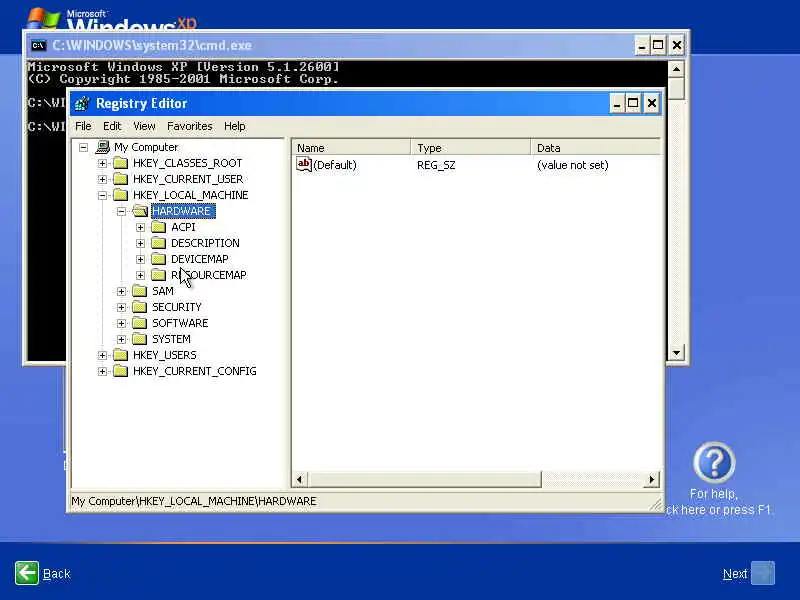Select the SOFTWARE key label
Viewport: 800px width, 600px height.
tap(180, 323)
